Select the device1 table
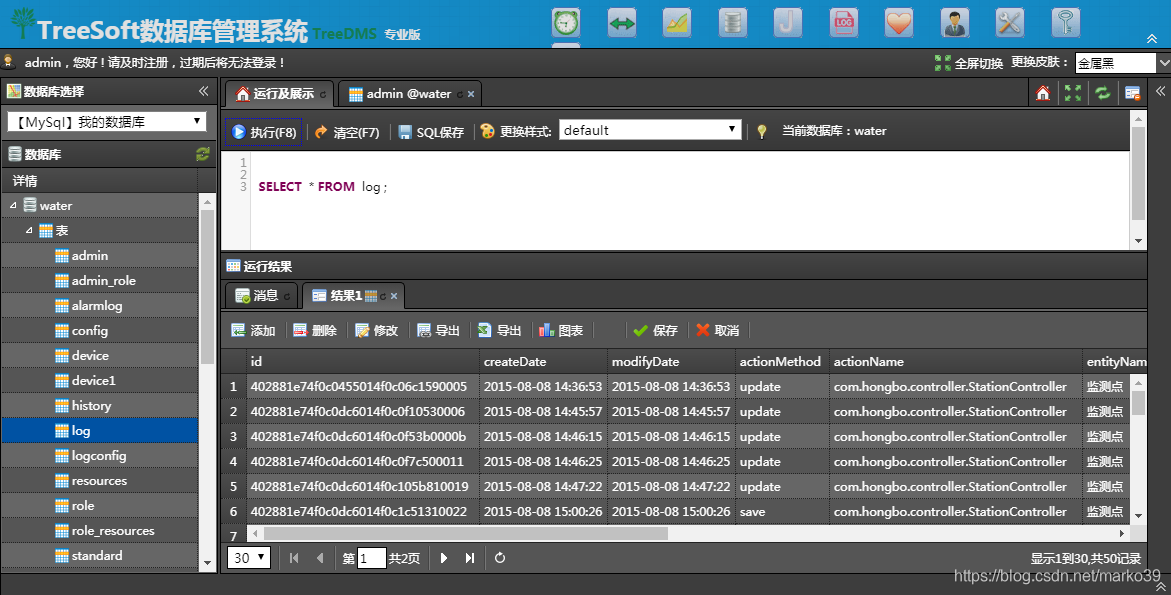 [x=93, y=381]
